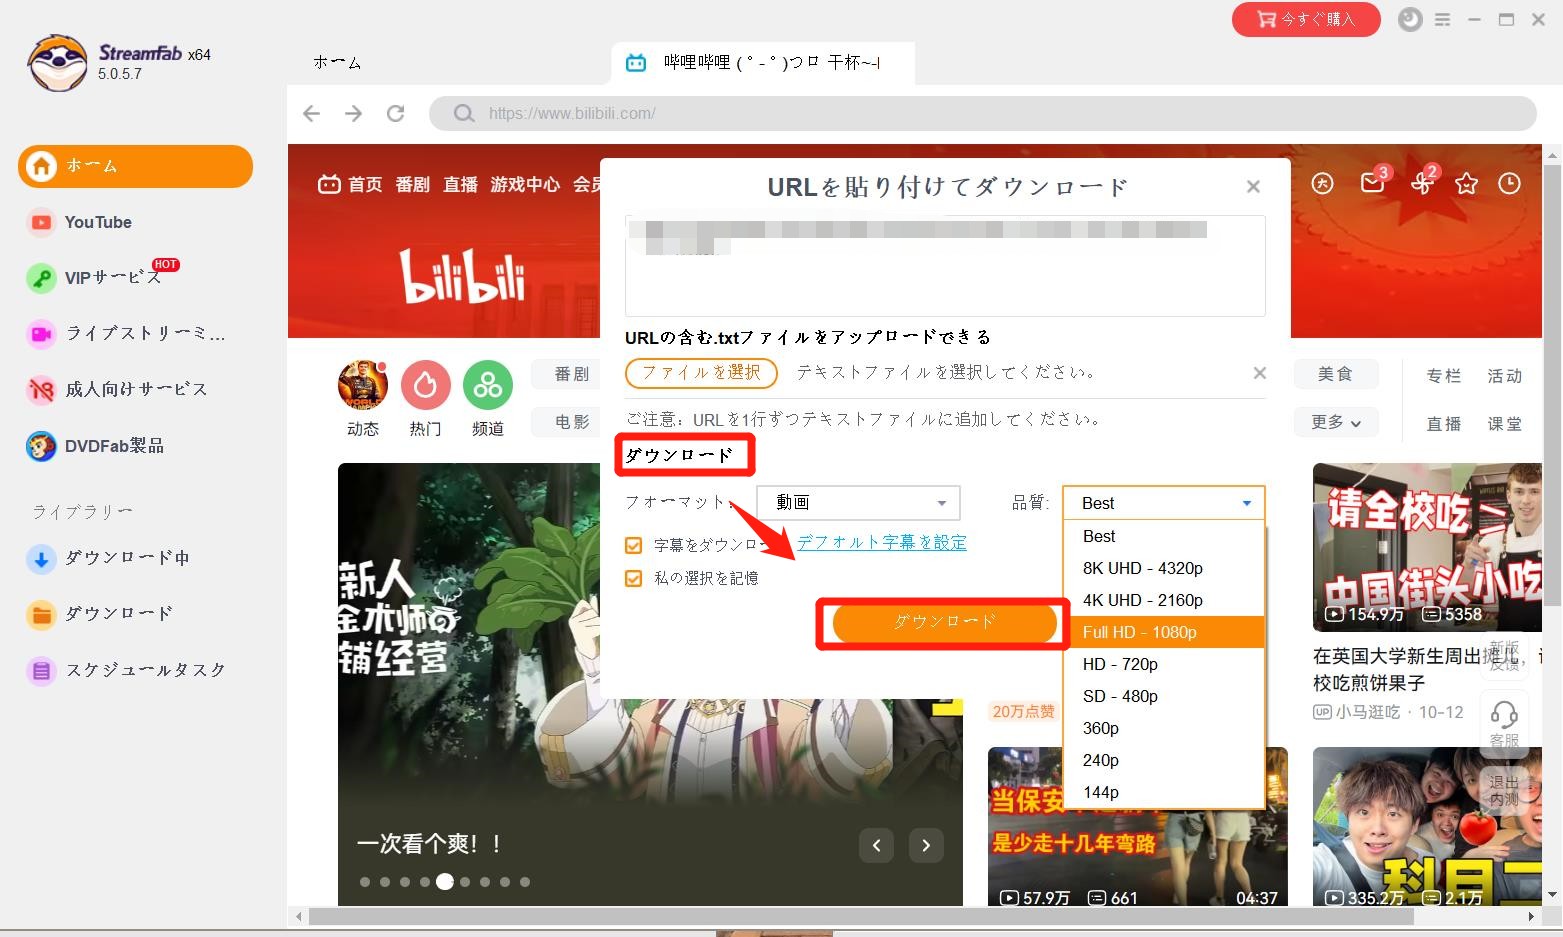Click the URL paste text area
This screenshot has height=937, width=1563.
pyautogui.click(x=945, y=265)
